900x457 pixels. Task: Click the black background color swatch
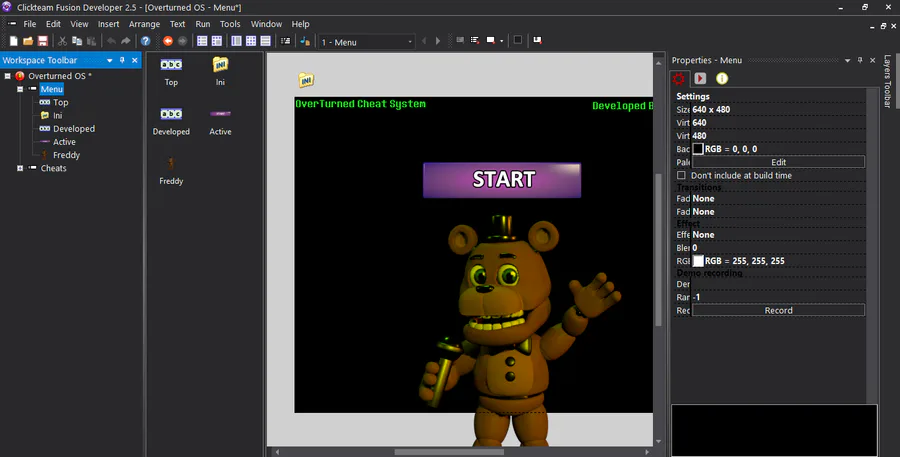[698, 149]
